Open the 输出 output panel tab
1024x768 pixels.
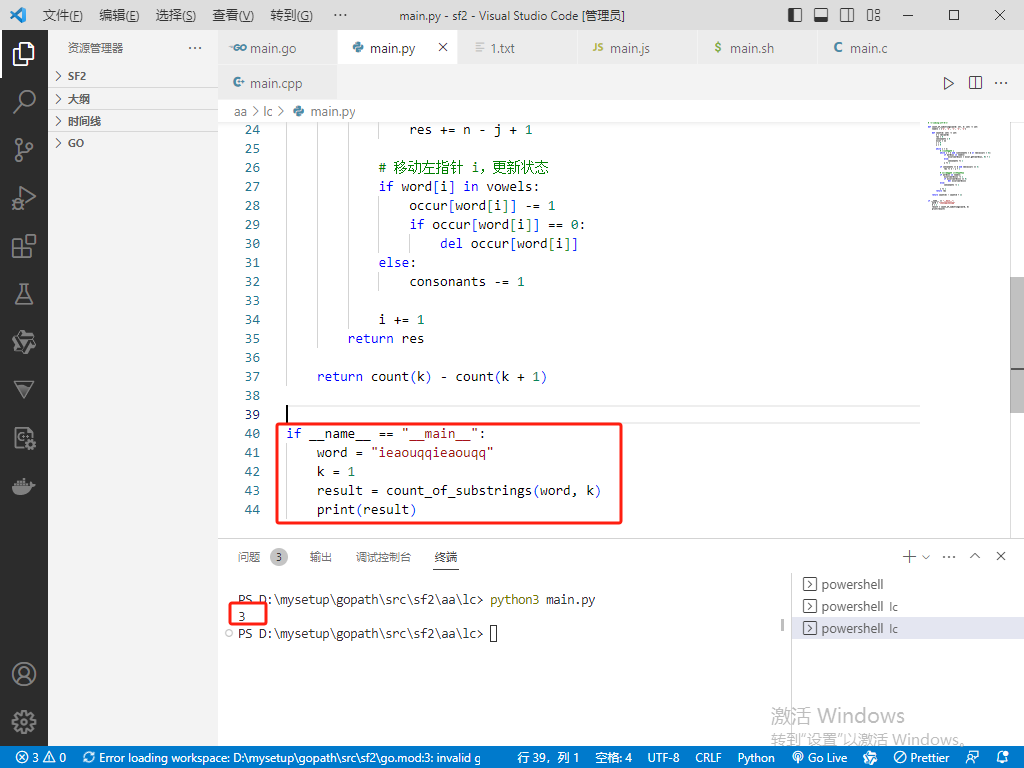320,557
